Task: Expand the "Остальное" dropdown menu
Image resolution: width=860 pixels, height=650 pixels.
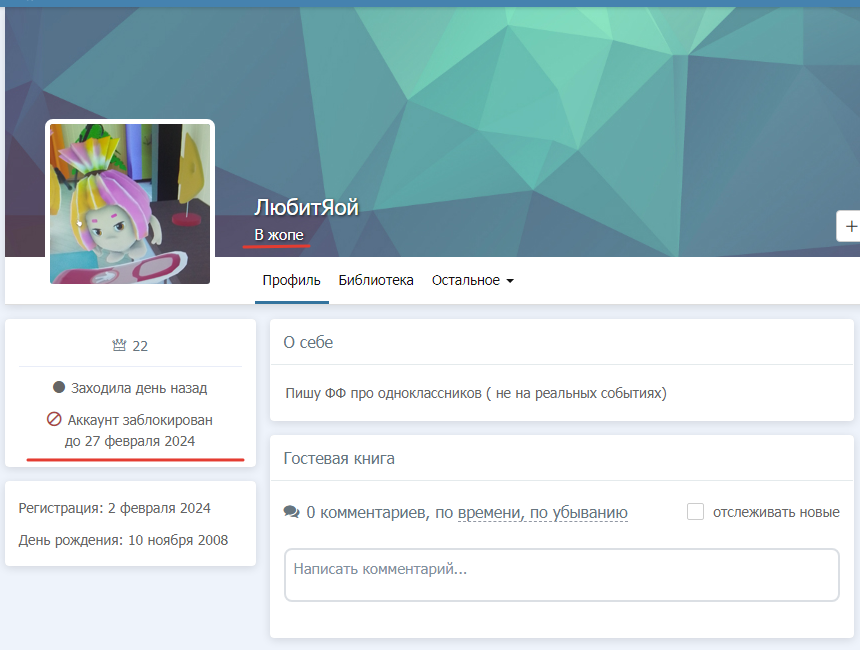Action: 472,281
